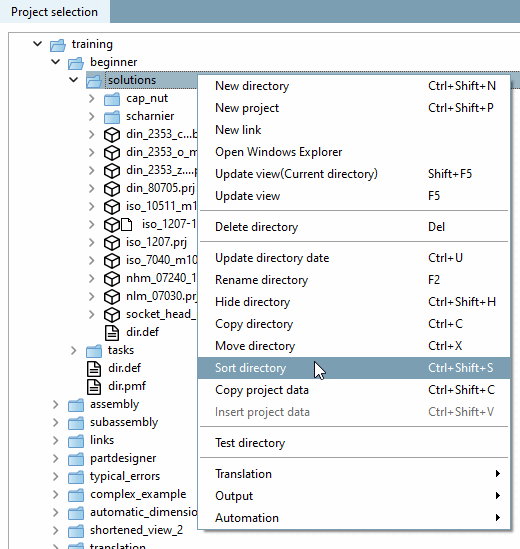Collapse the training folder
The image size is (520, 549).
tap(37, 44)
